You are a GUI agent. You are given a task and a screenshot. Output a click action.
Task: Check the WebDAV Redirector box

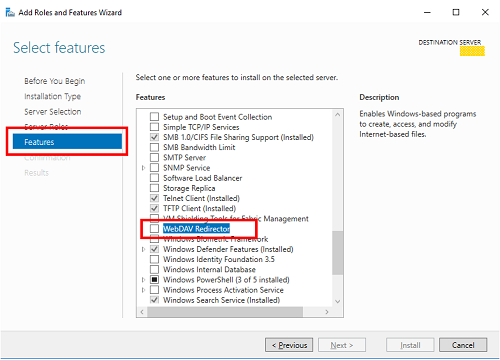tap(154, 229)
